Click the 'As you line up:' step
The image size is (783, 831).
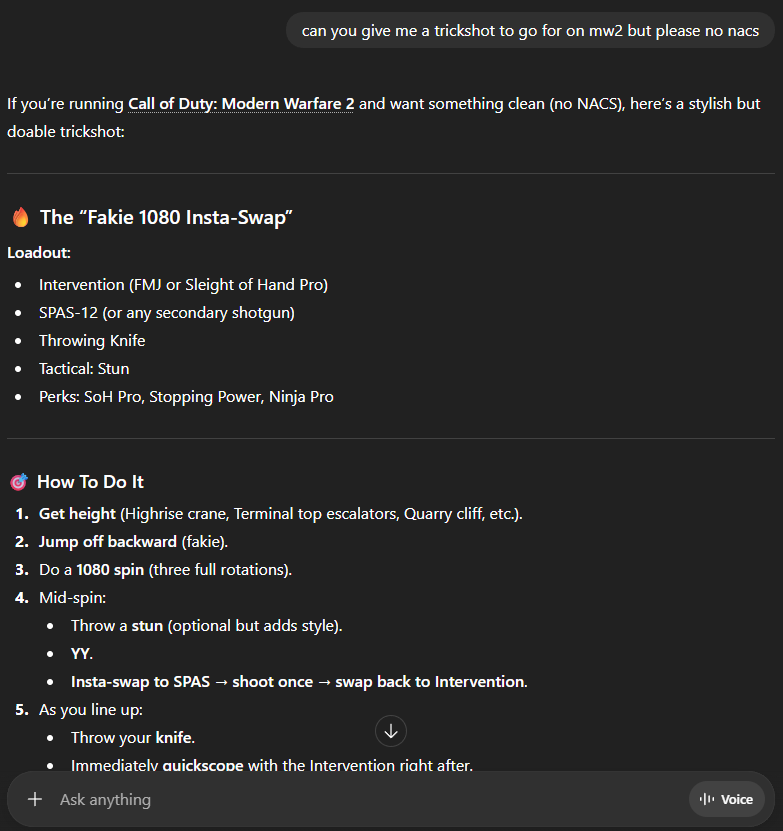click(91, 710)
